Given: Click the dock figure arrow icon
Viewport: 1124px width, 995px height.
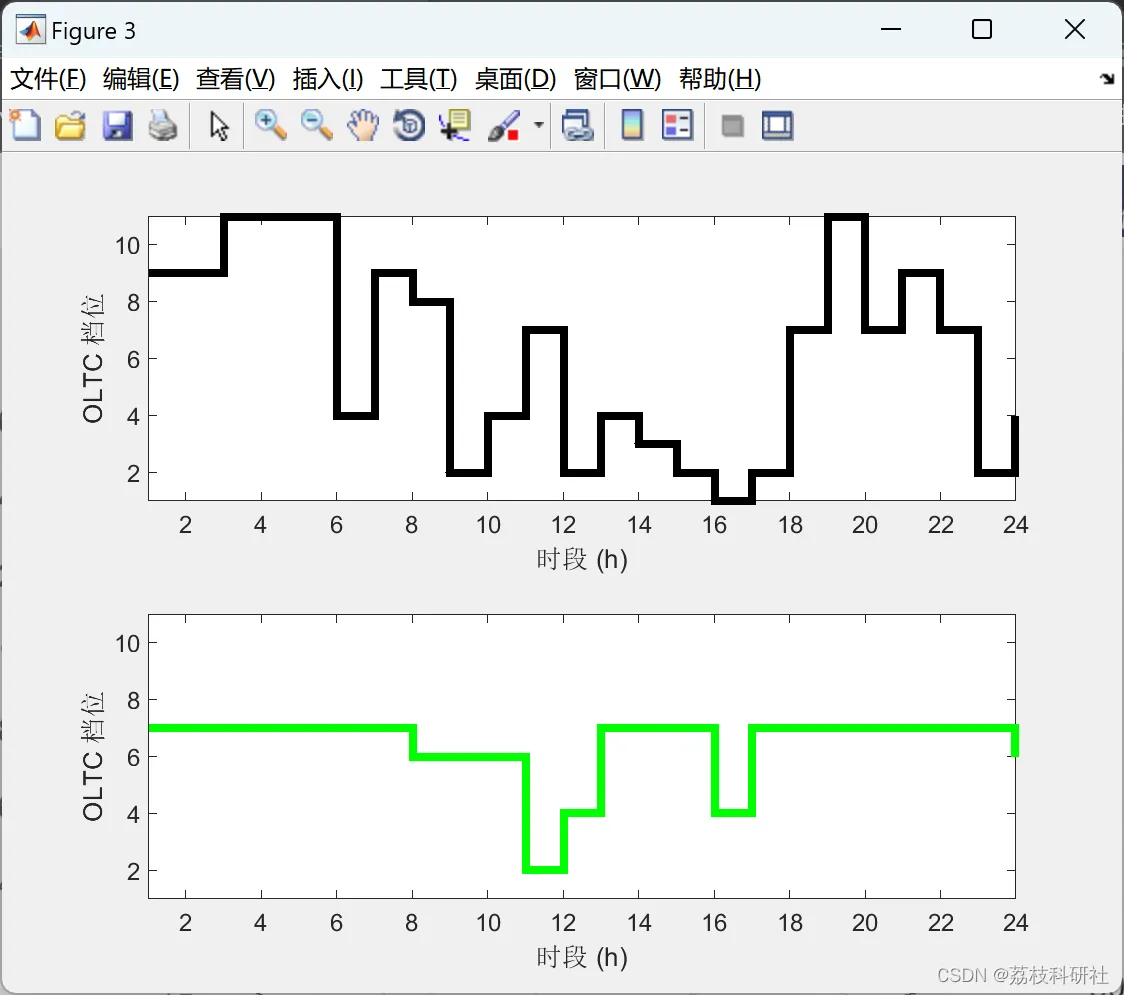Looking at the screenshot, I should click(1107, 79).
